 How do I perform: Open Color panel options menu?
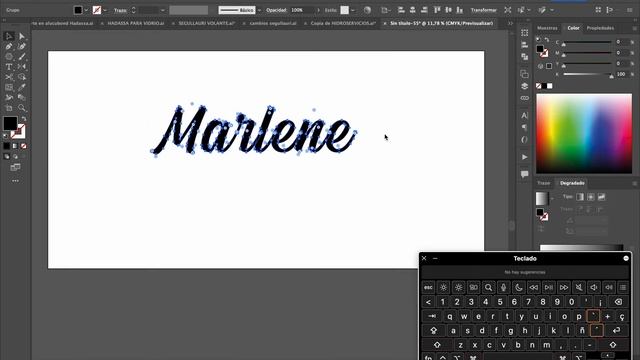coord(634,28)
